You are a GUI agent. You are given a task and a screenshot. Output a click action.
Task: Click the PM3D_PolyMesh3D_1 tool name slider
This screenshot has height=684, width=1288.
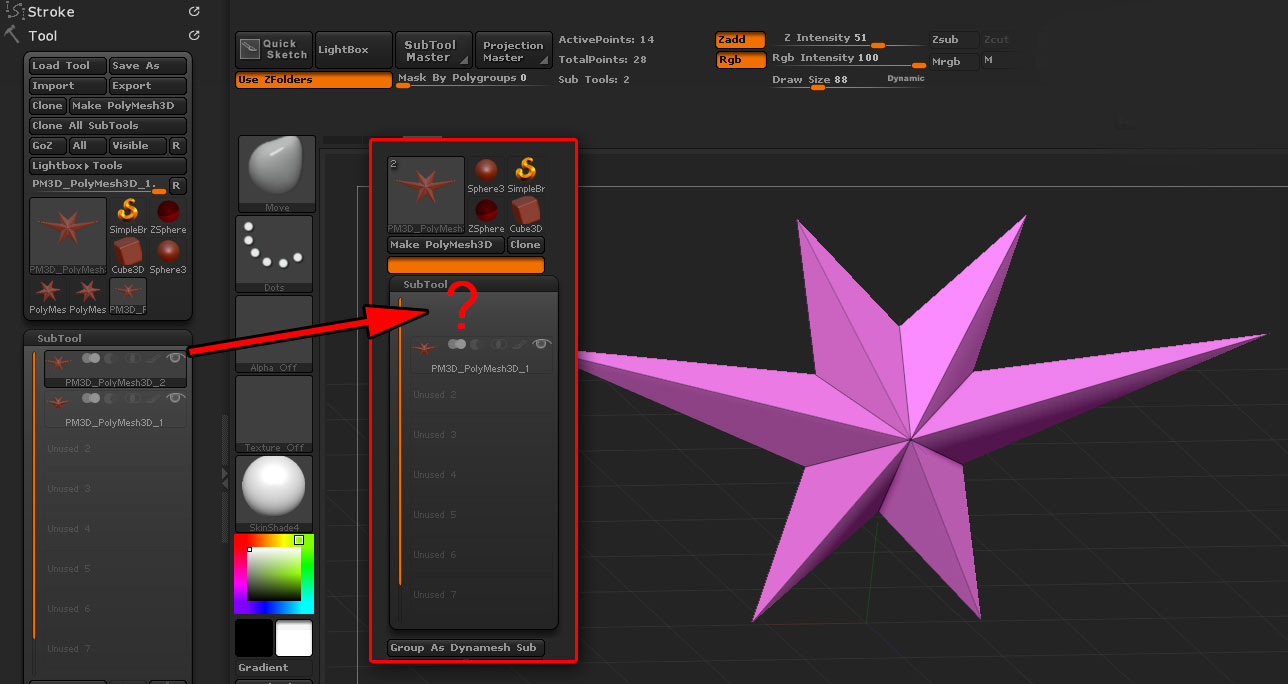point(98,186)
